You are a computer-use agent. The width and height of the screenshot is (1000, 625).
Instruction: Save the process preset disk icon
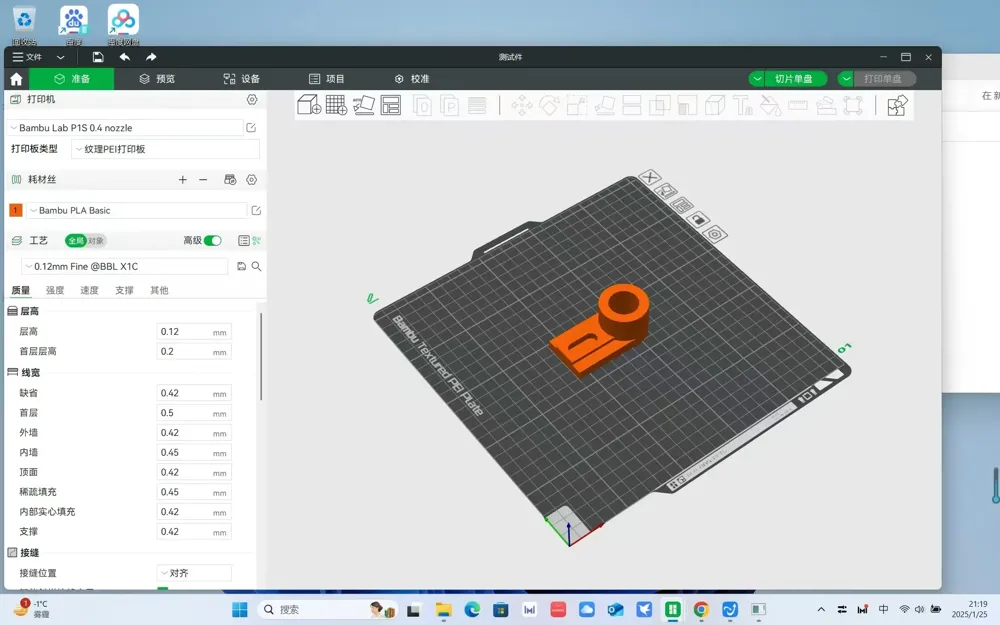241,267
